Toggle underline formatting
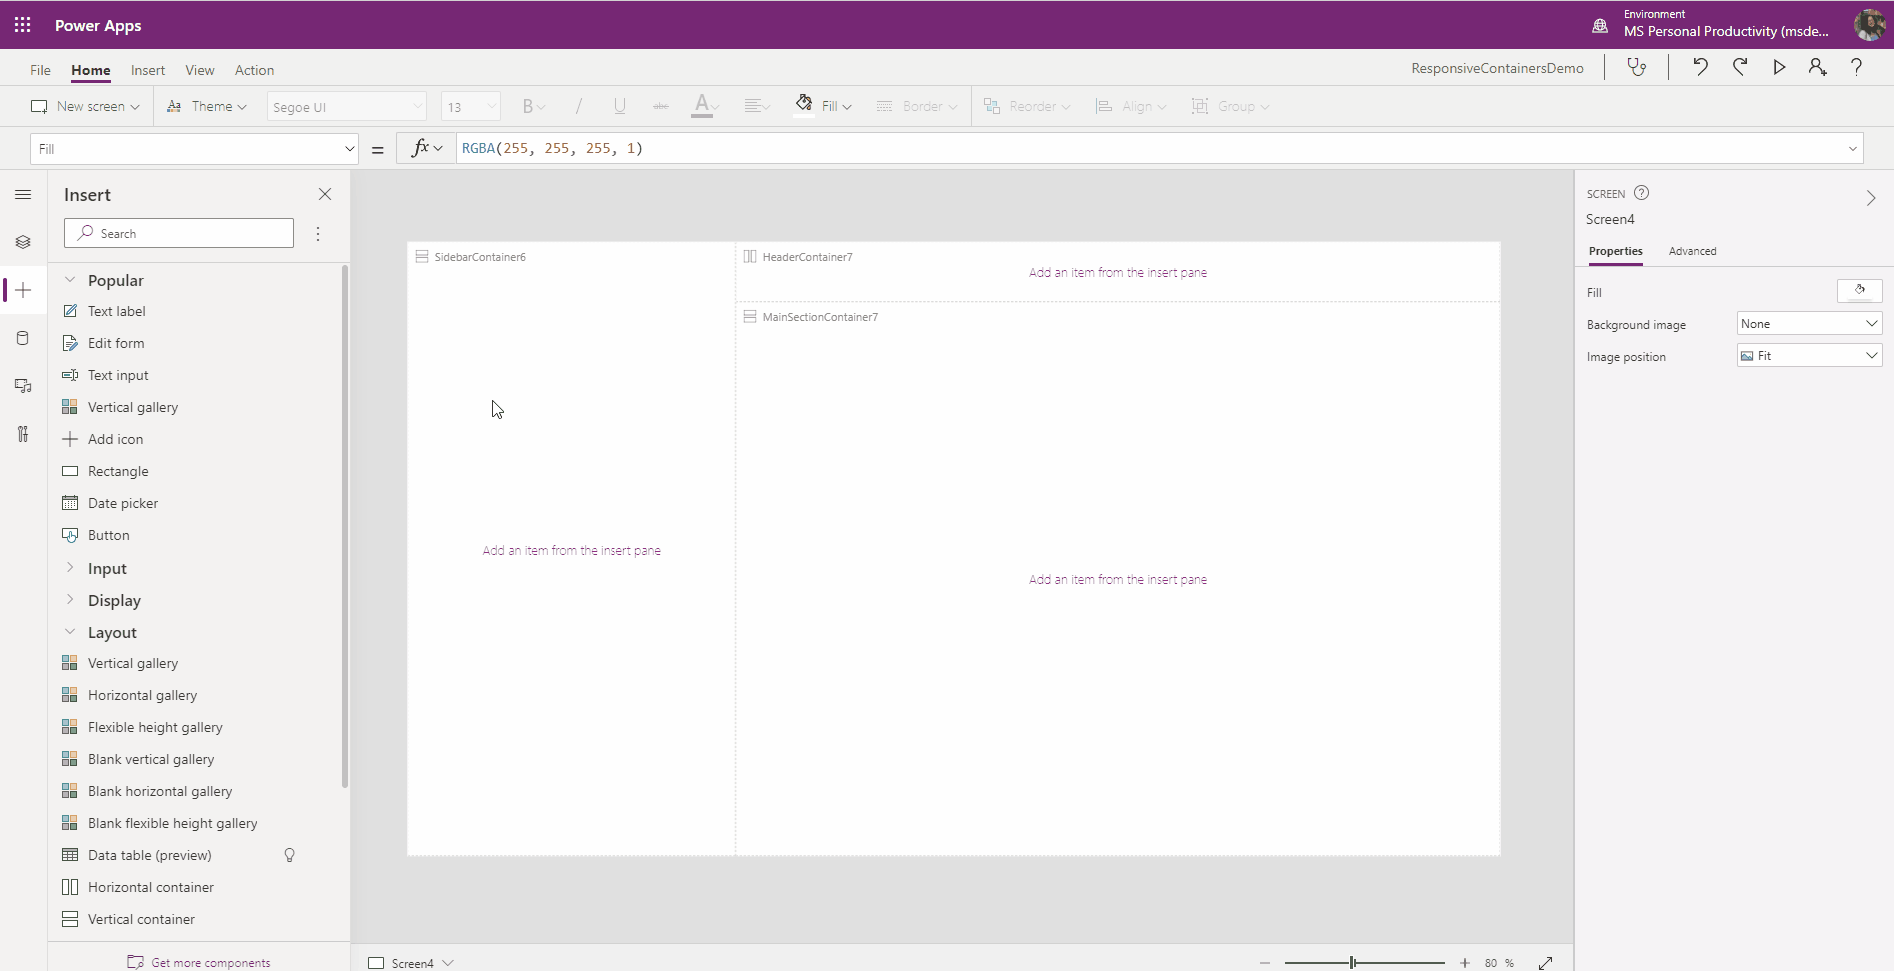 pyautogui.click(x=619, y=105)
